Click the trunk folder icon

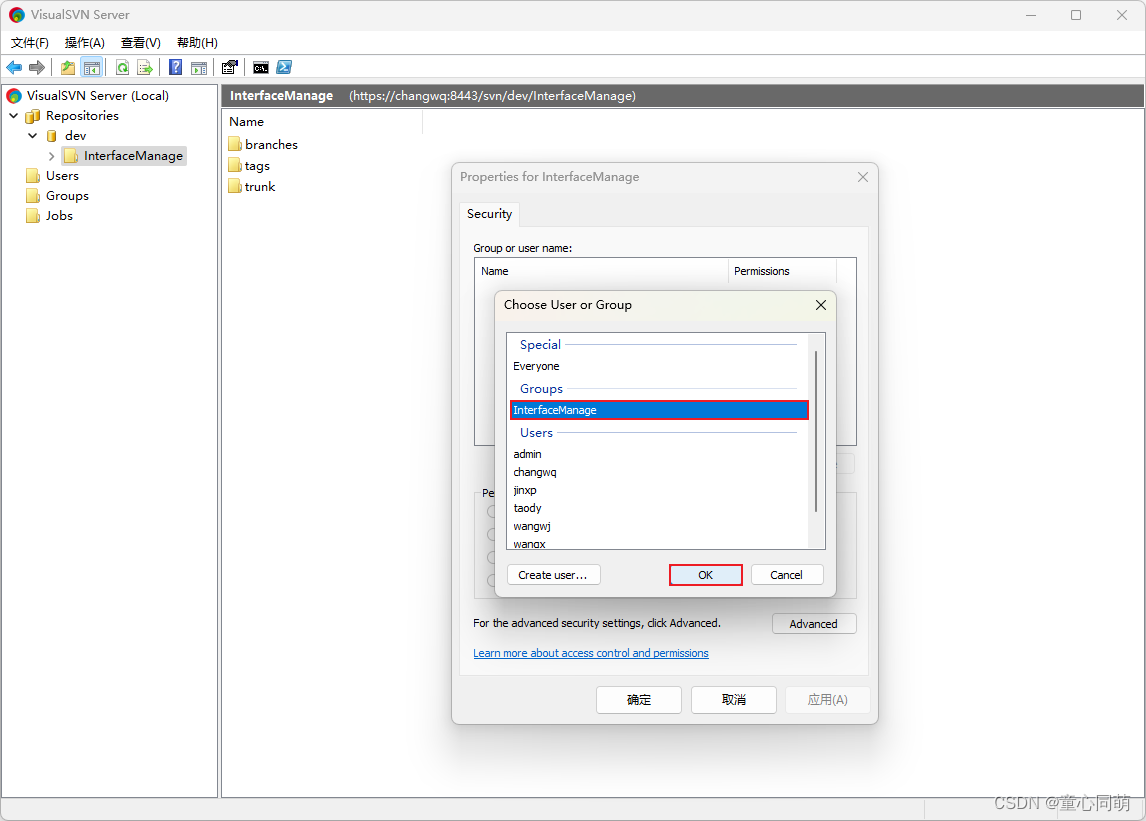[235, 186]
